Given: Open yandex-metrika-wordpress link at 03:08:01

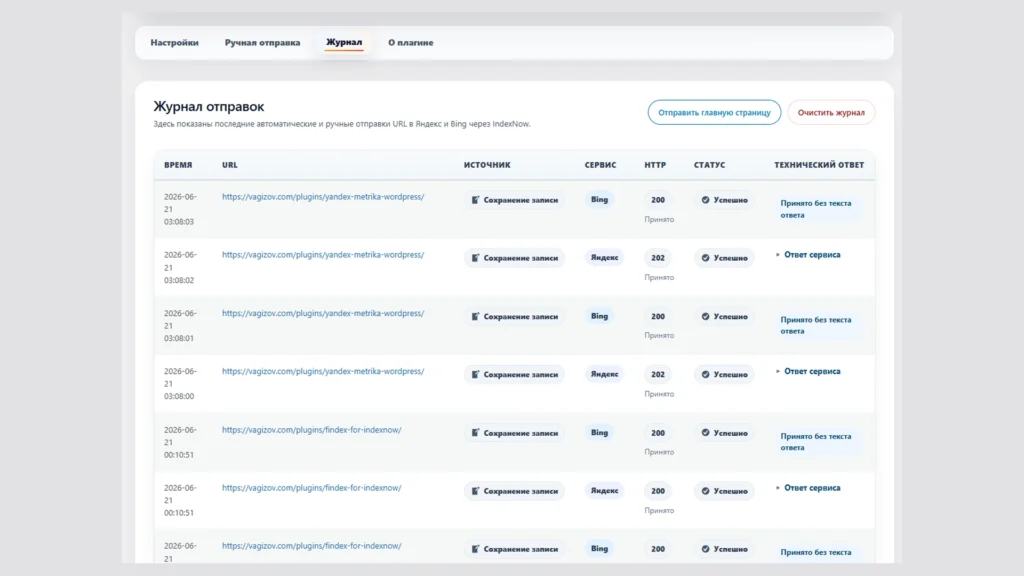Looking at the screenshot, I should (323, 313).
